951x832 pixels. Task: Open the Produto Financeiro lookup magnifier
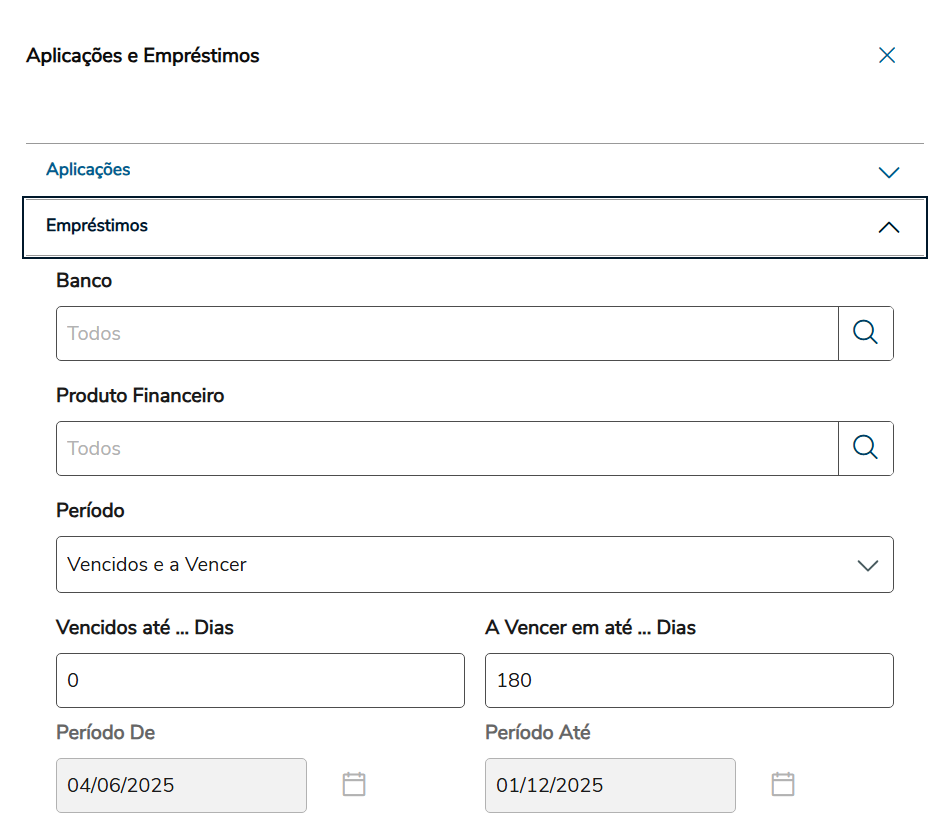click(865, 448)
